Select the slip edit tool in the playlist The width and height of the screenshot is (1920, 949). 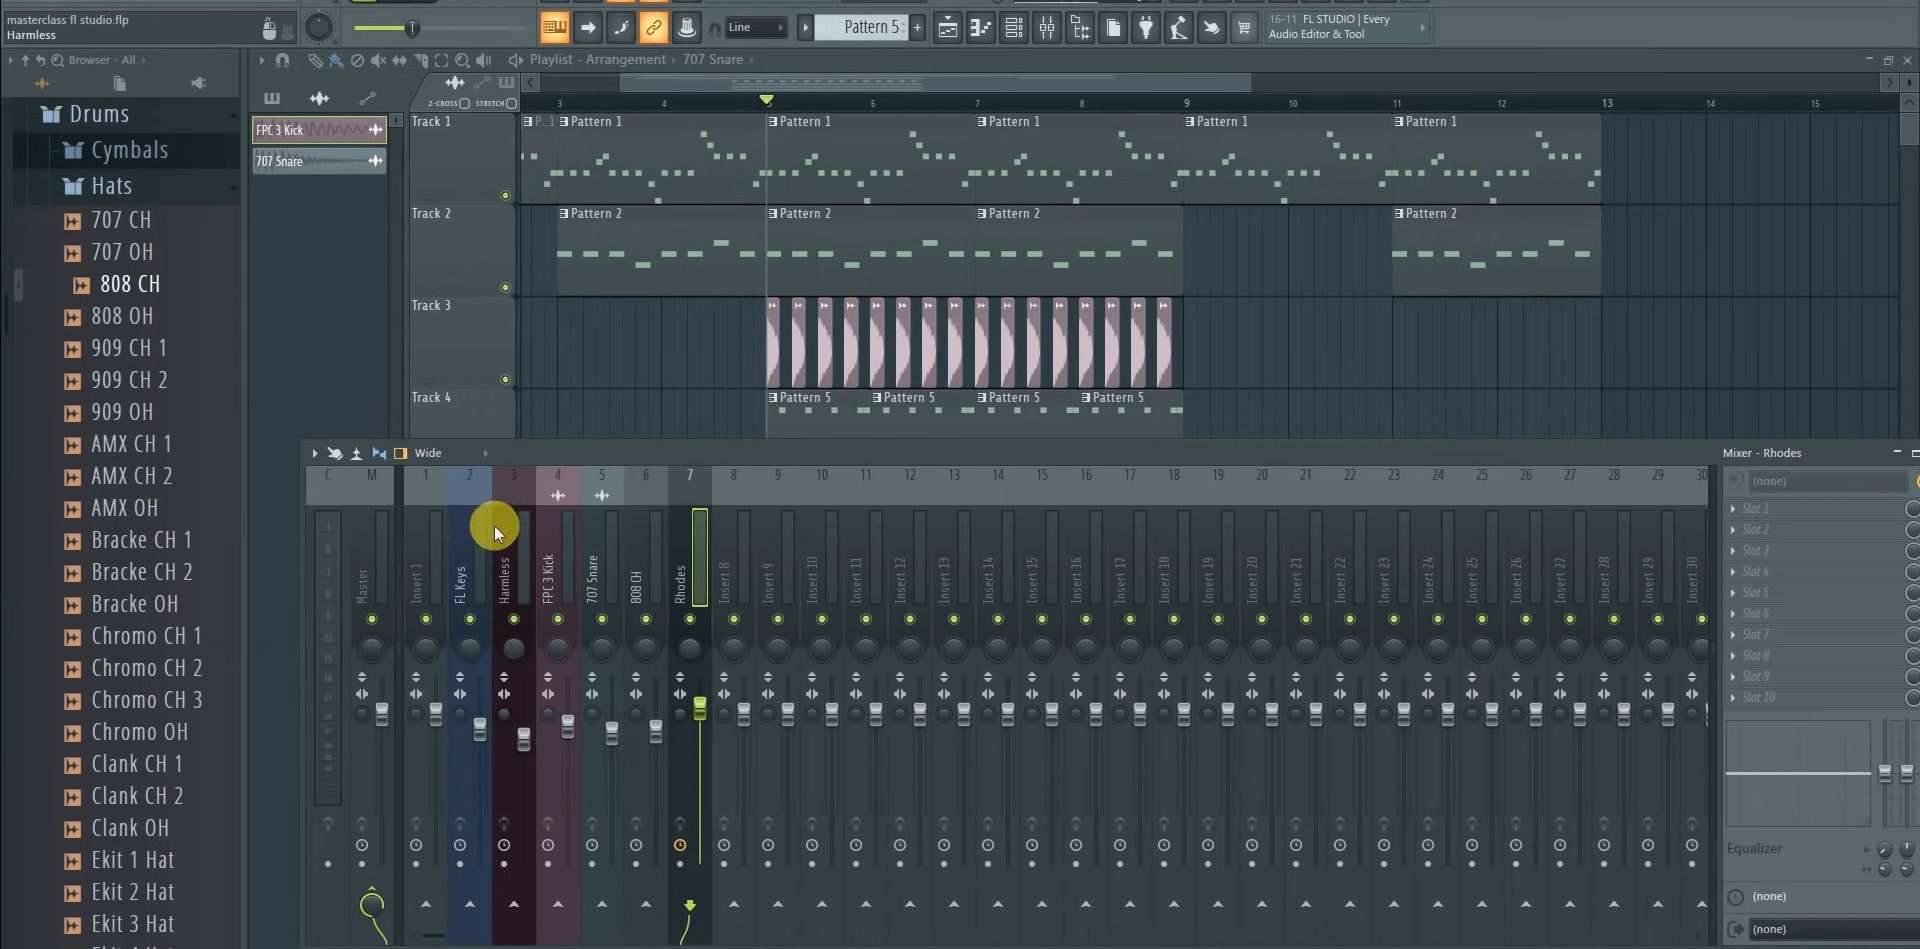[399, 60]
